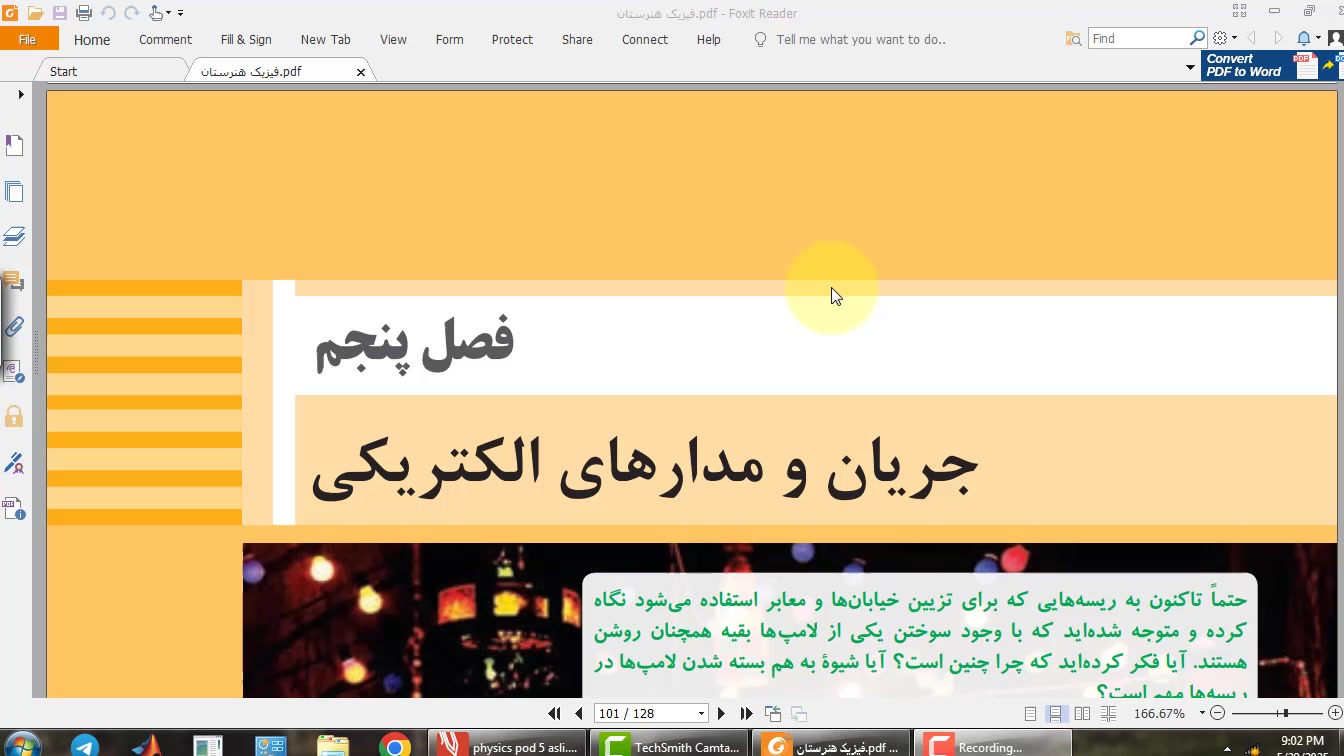The width and height of the screenshot is (1344, 756).
Task: Jump to the last page
Action: pos(746,713)
